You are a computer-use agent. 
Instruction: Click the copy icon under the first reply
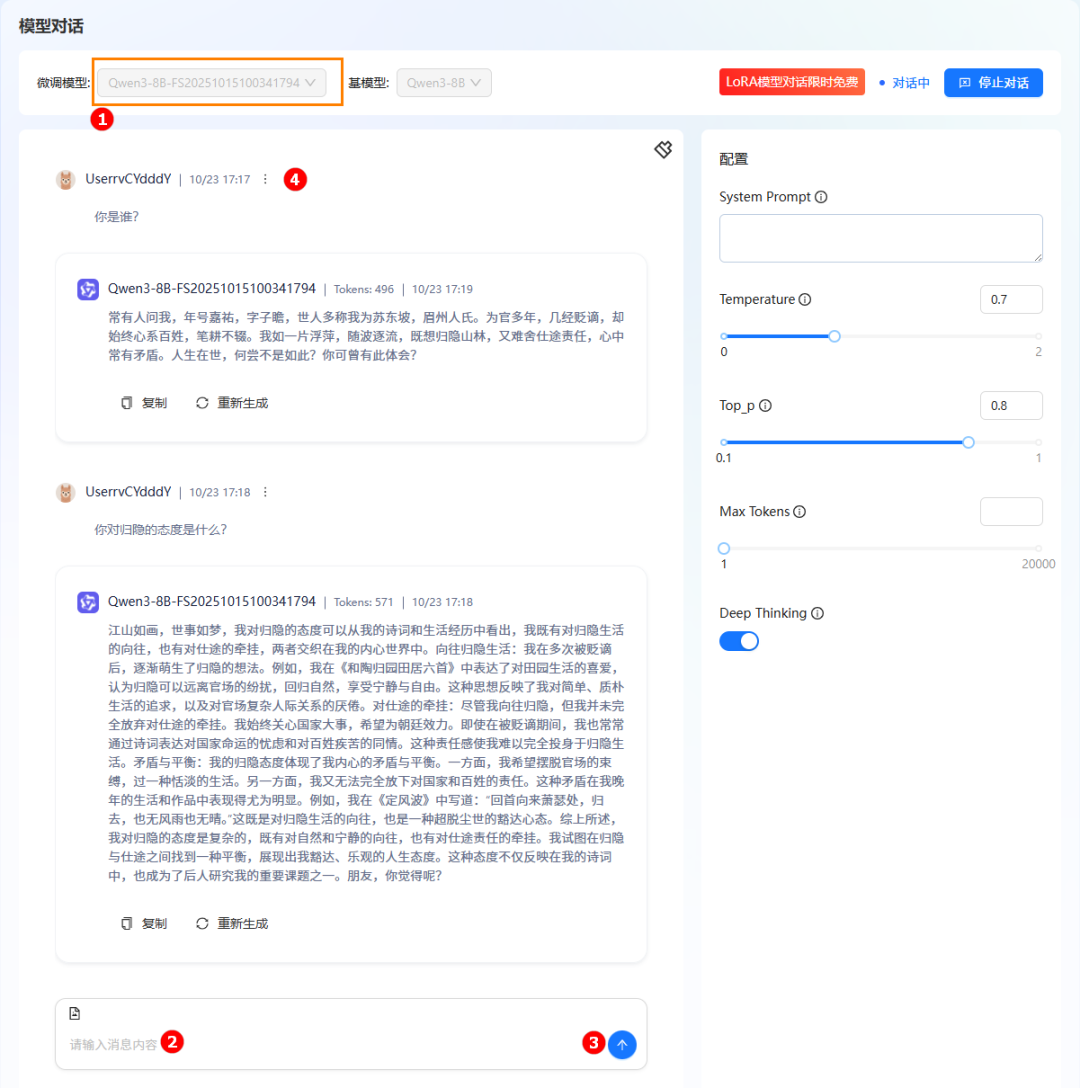[143, 402]
